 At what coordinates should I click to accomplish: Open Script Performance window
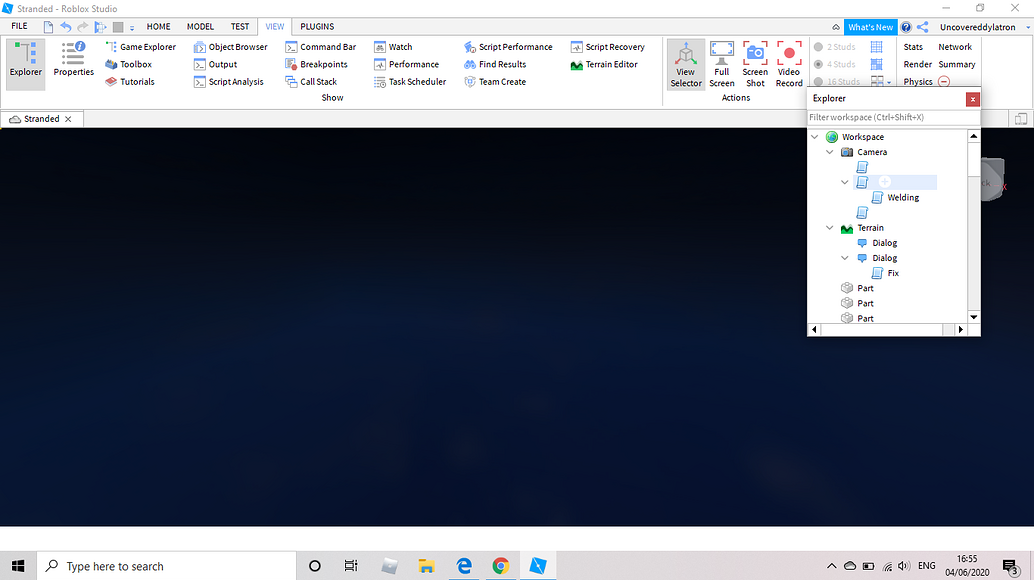pos(508,47)
